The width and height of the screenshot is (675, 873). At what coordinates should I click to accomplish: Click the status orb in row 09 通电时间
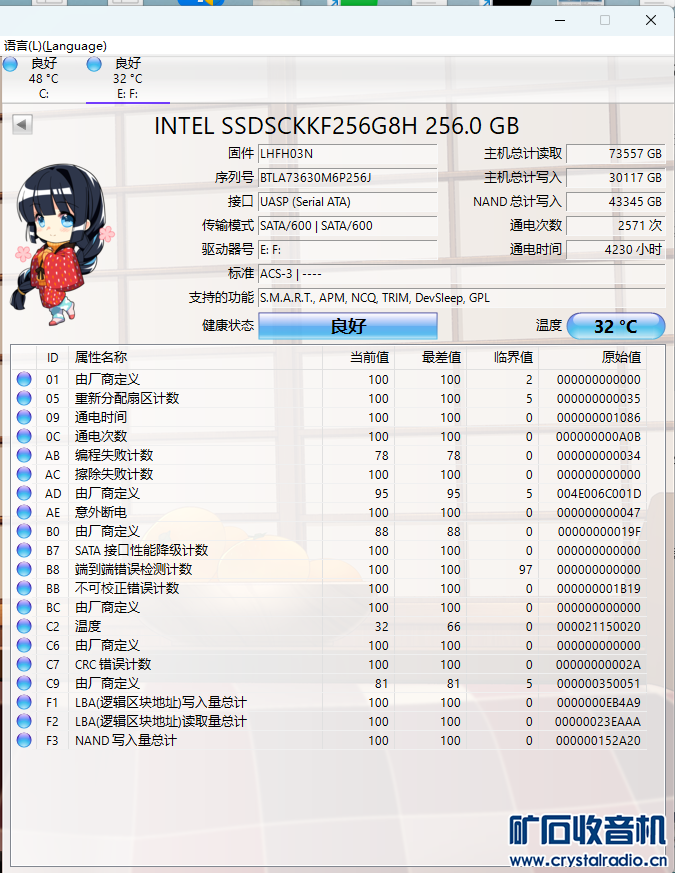(x=24, y=417)
